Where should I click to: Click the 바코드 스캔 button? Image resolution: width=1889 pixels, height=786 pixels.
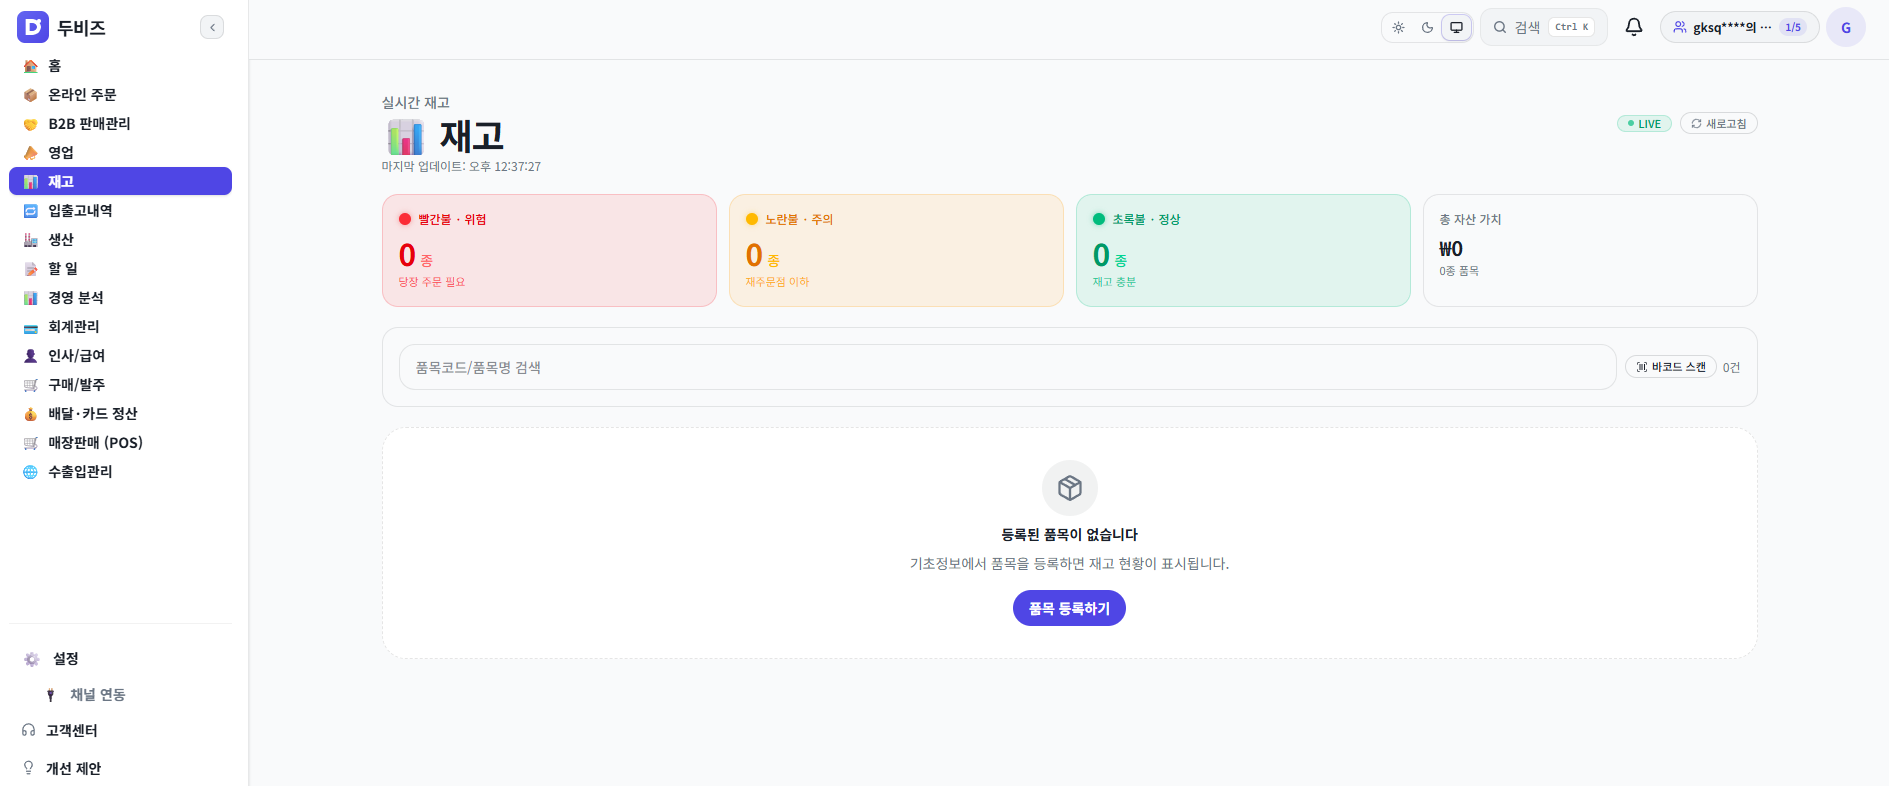(1671, 367)
